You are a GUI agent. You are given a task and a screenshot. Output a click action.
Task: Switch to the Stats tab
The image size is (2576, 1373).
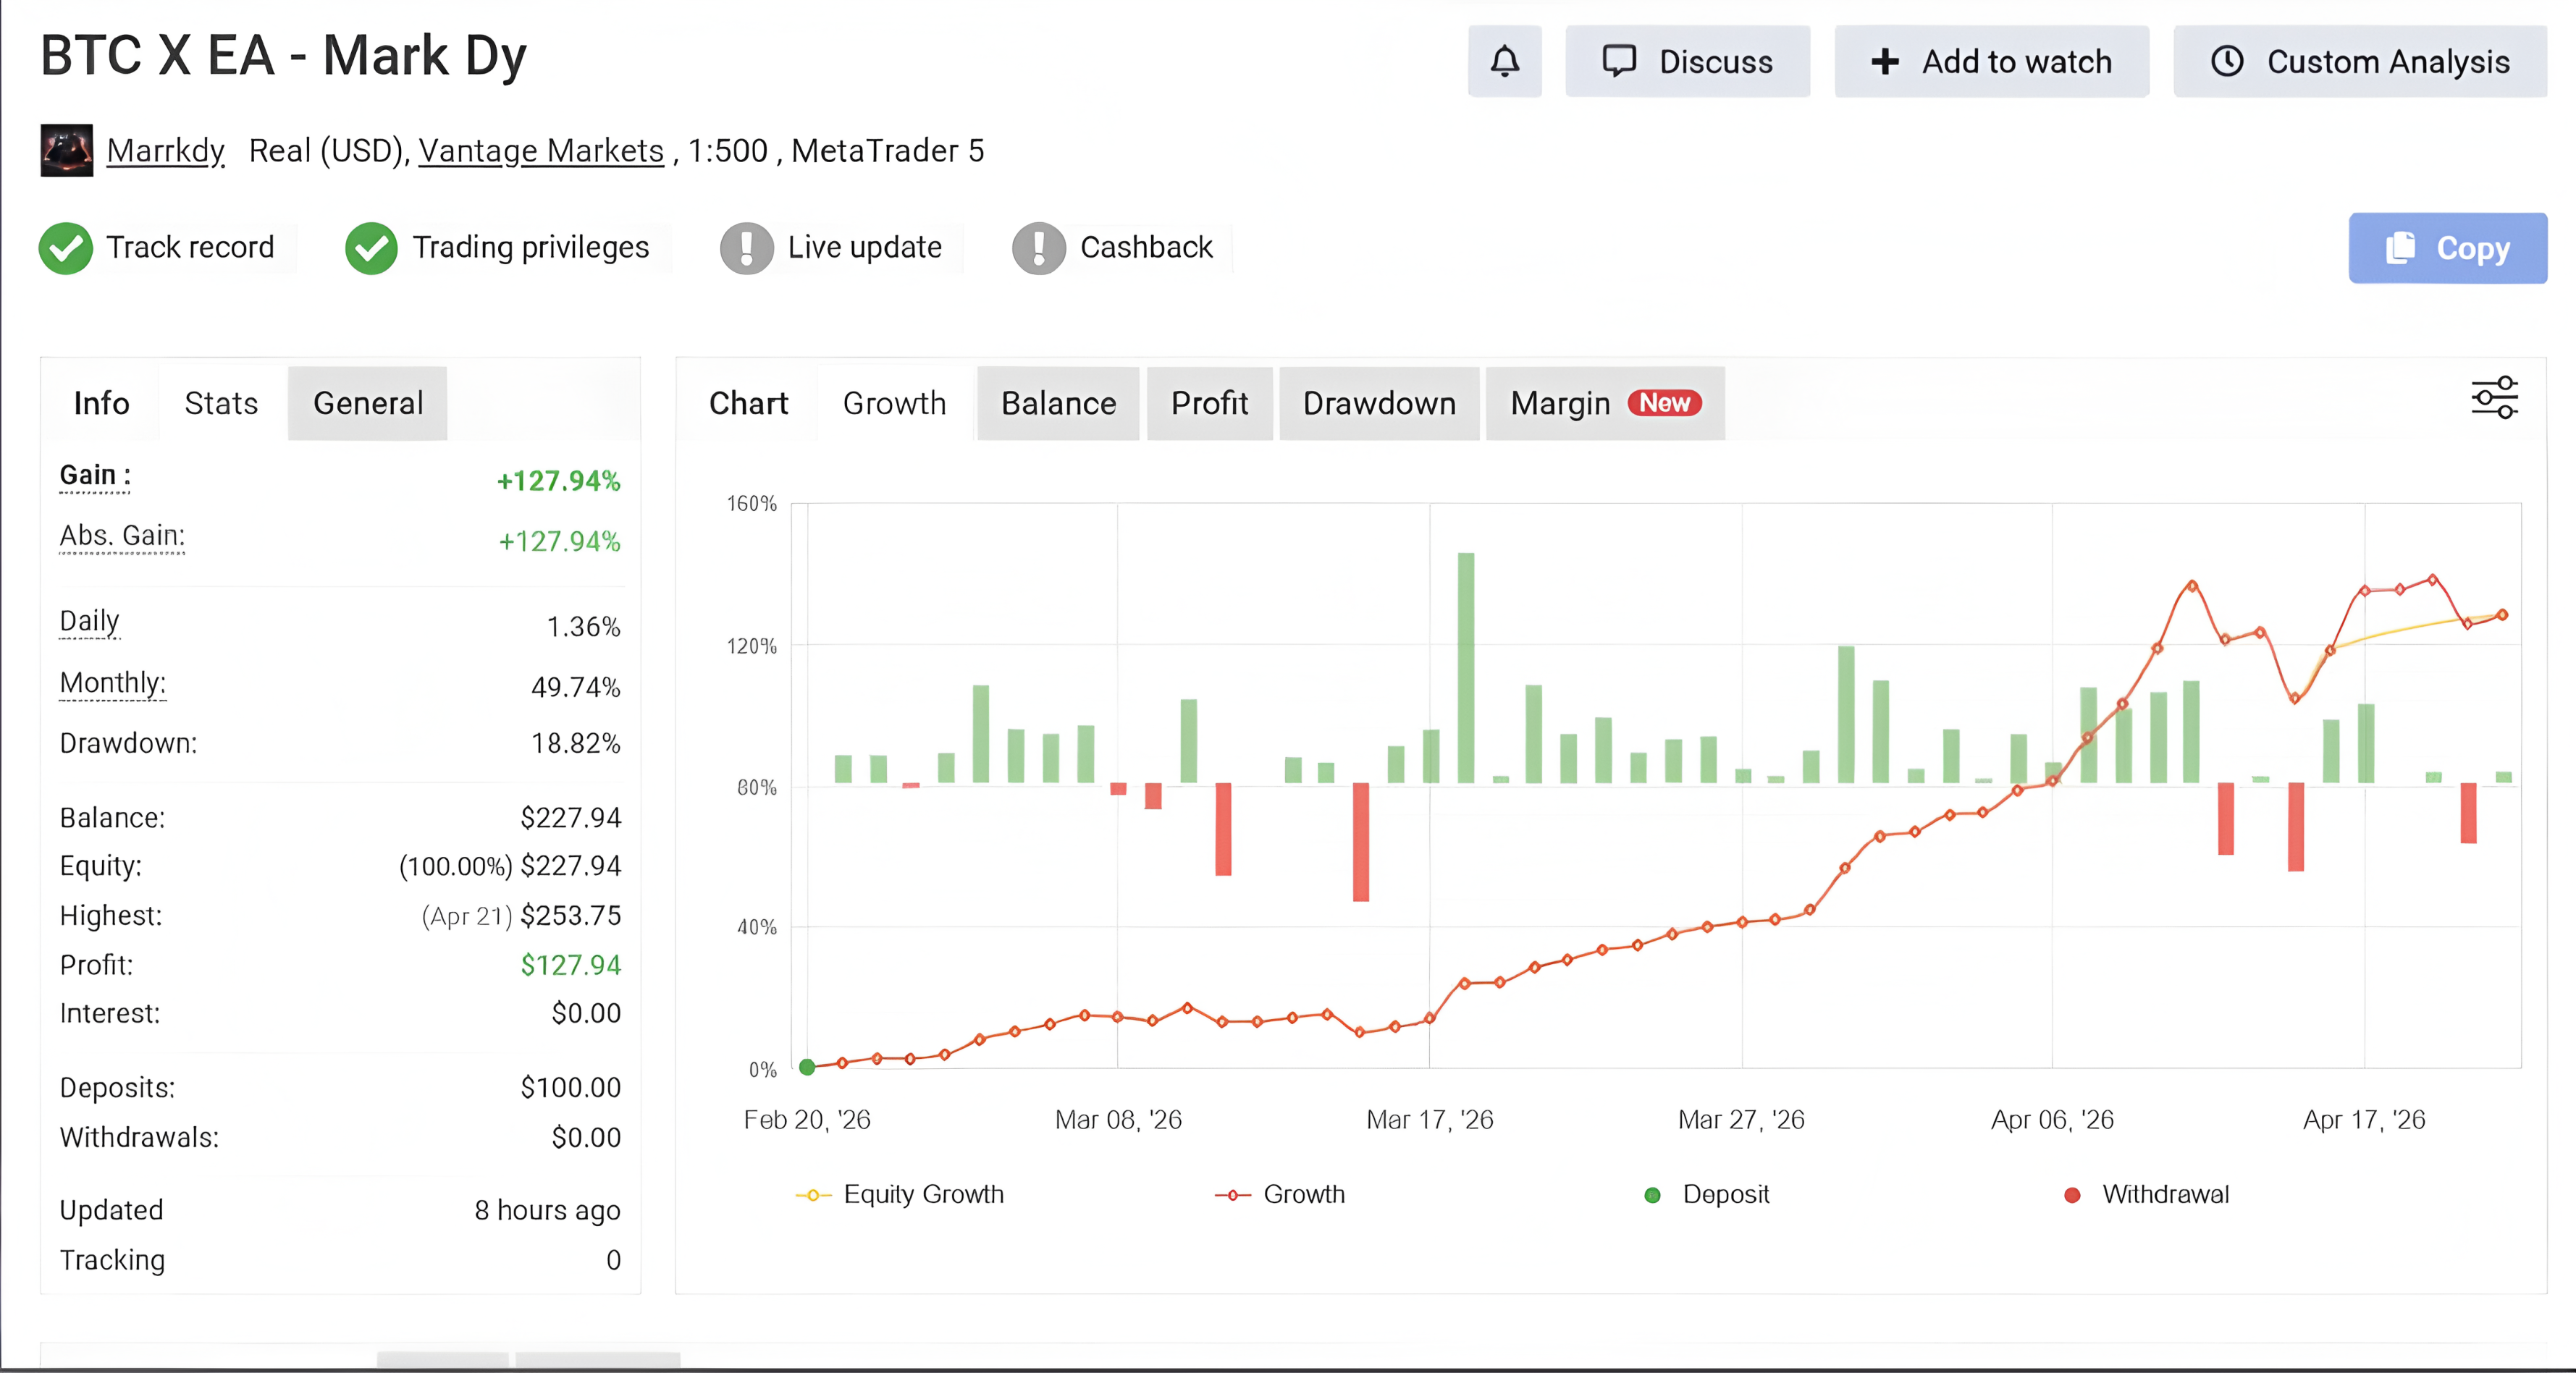click(221, 403)
